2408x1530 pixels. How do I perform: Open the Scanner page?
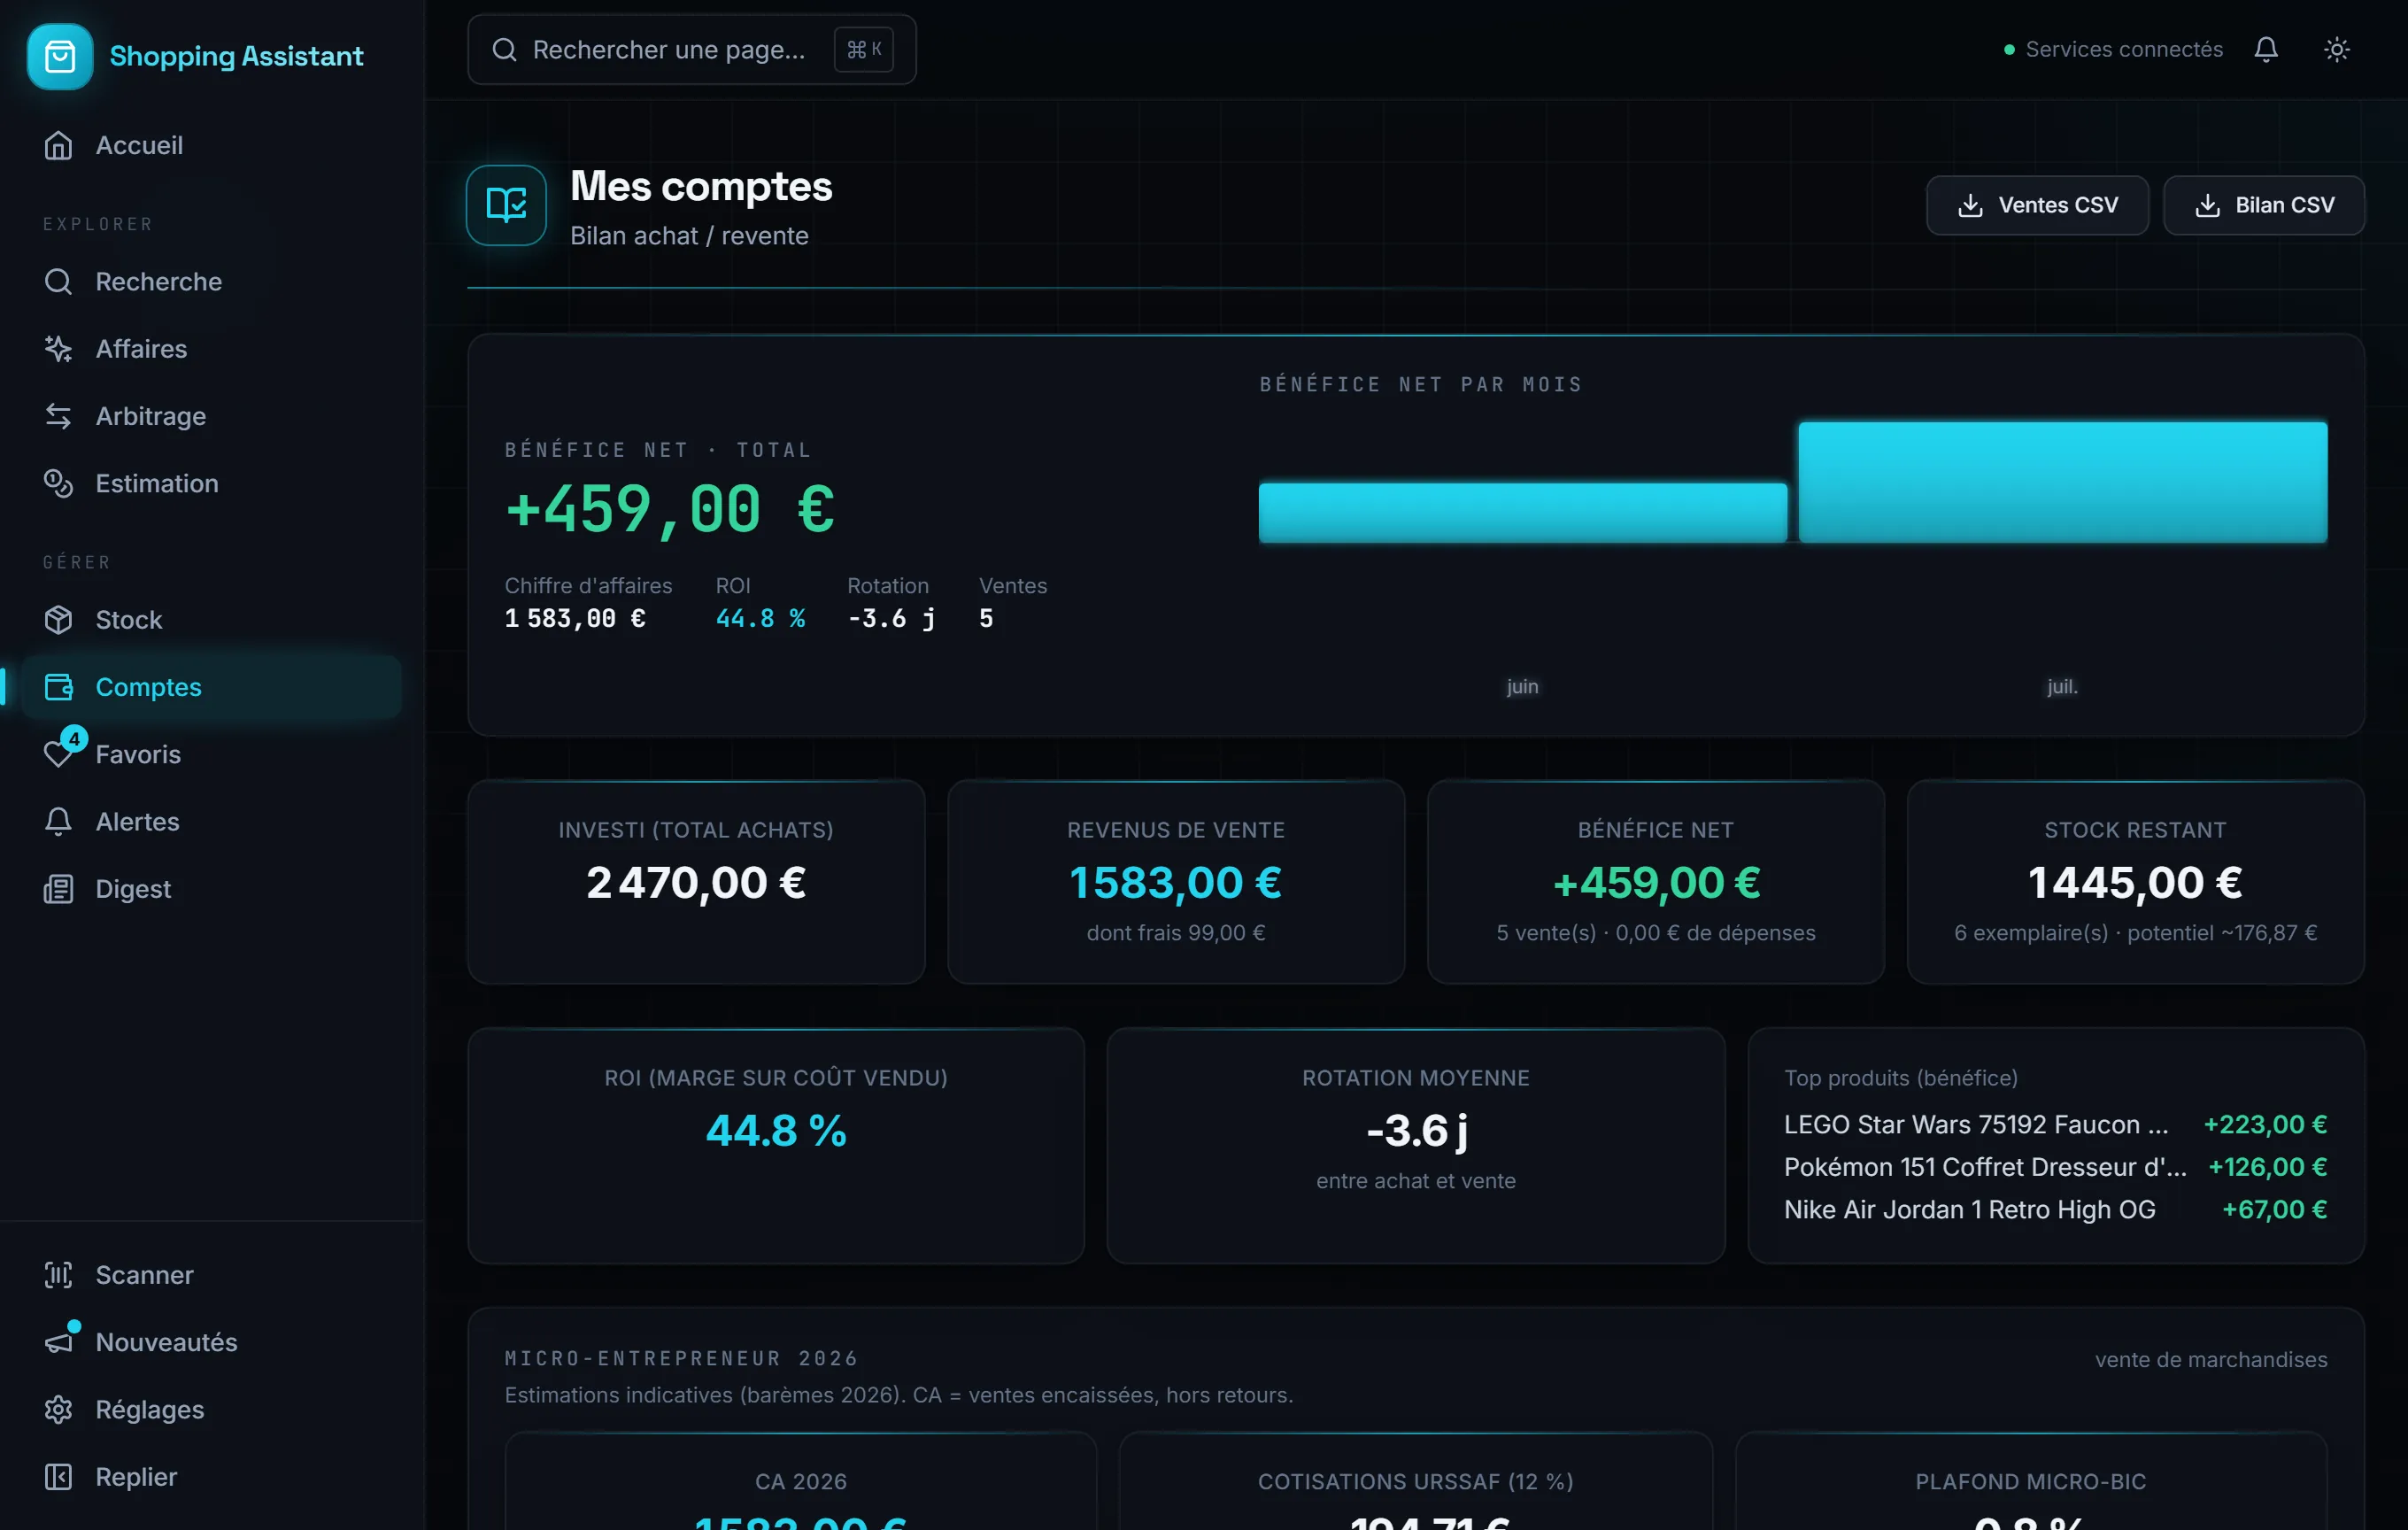tap(212, 1274)
